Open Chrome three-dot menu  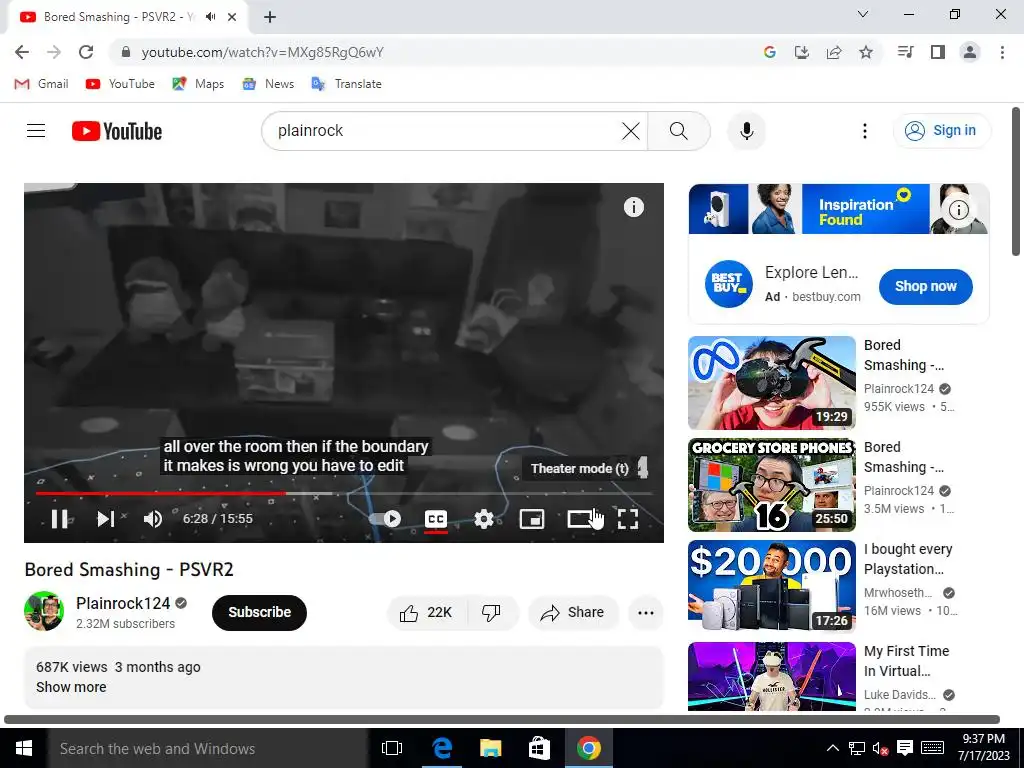1002,52
